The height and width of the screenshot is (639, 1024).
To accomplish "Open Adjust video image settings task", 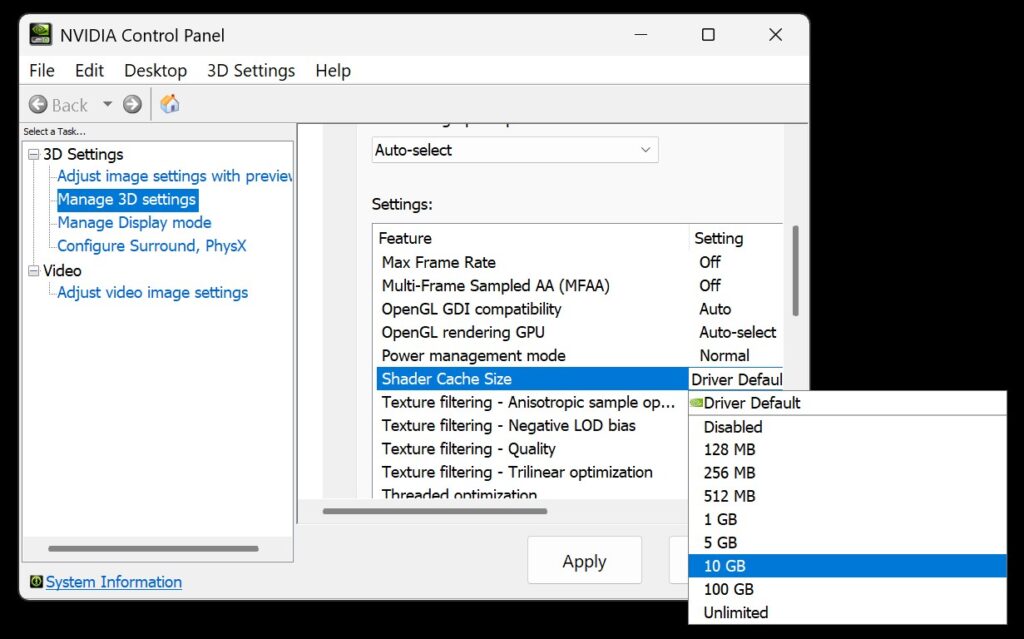I will pos(152,293).
